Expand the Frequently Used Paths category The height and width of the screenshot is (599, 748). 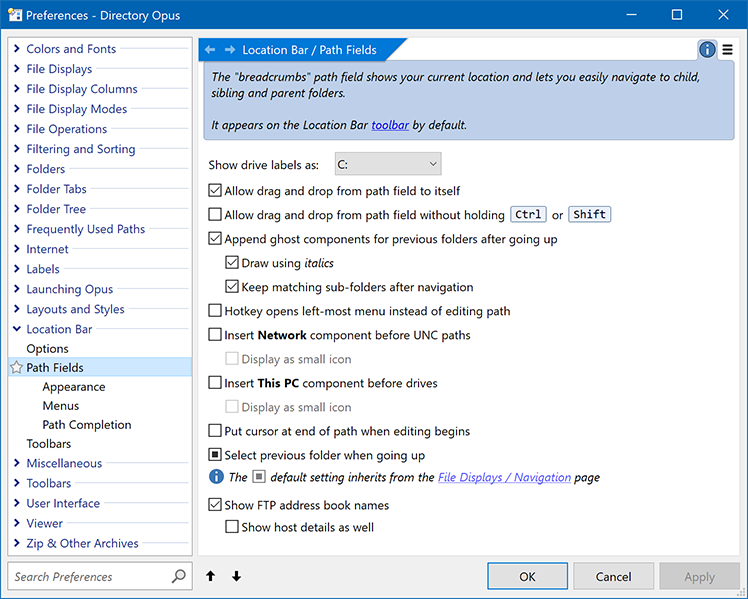pyautogui.click(x=17, y=228)
